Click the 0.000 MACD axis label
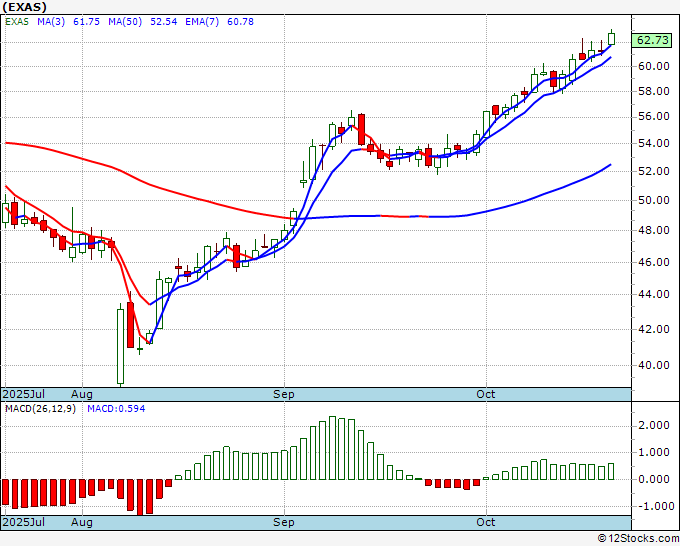 654,479
